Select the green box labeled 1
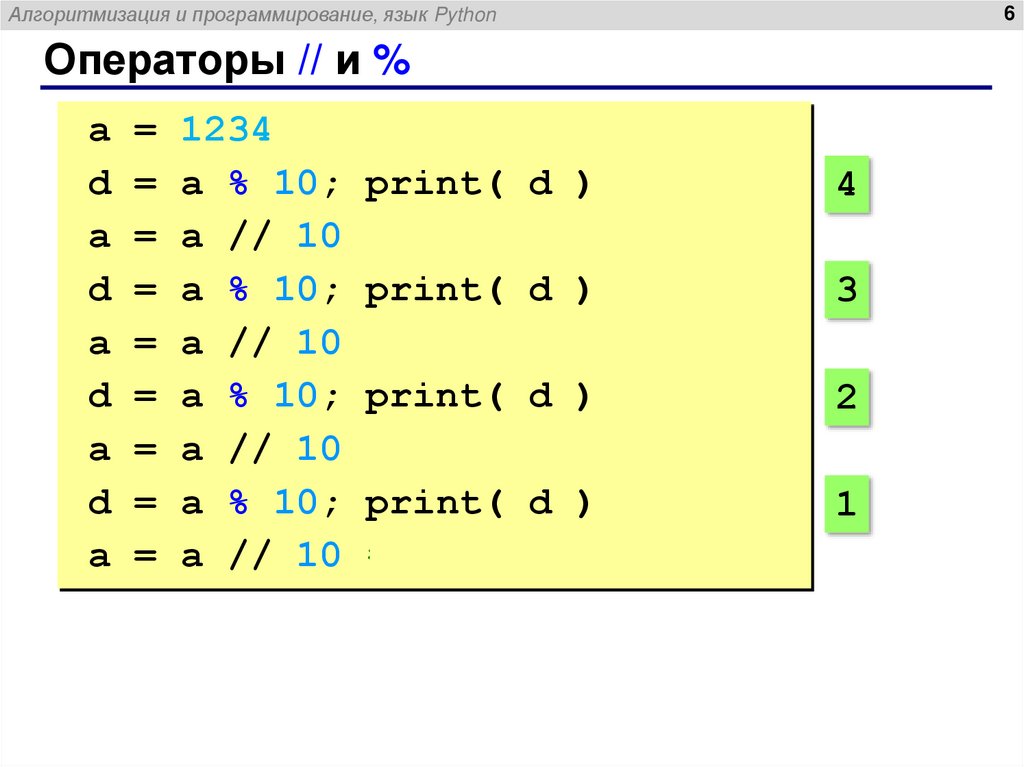 point(845,505)
